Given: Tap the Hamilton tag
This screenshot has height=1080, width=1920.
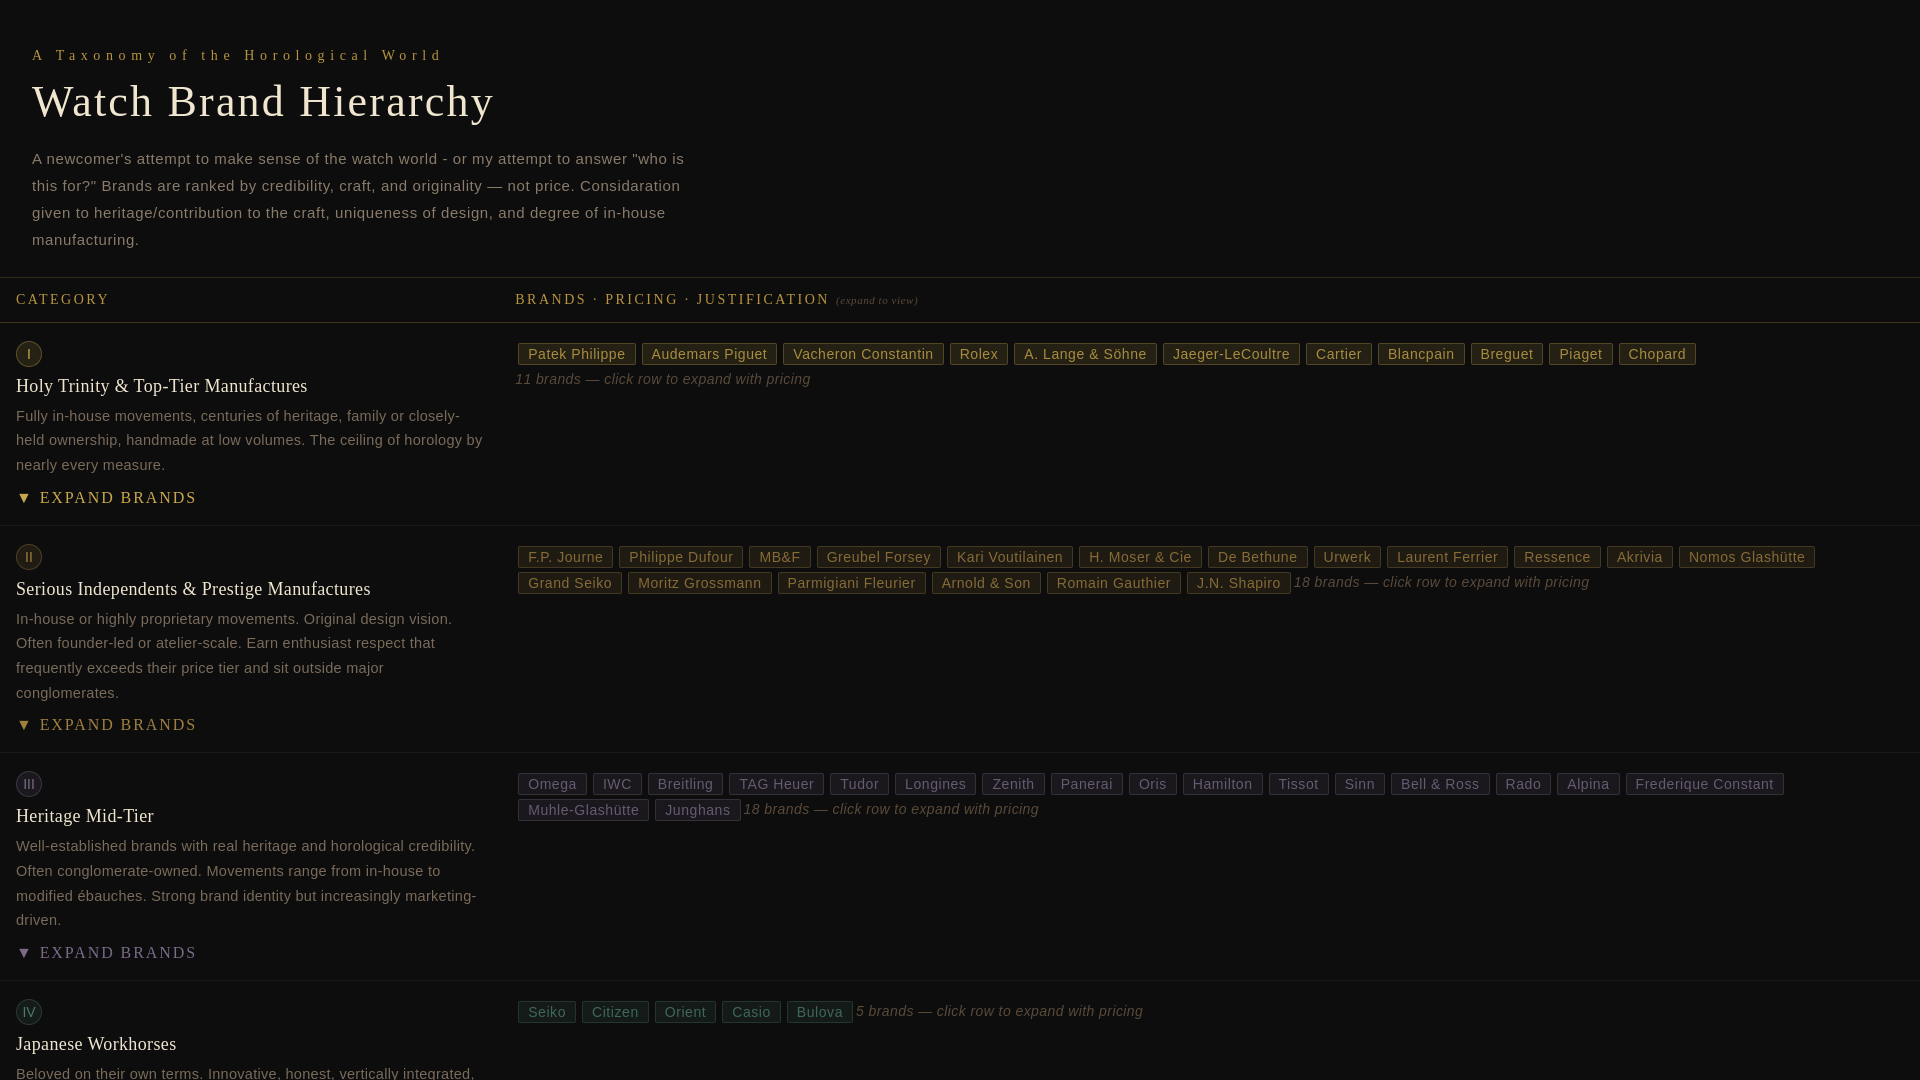Looking at the screenshot, I should 1223,784.
